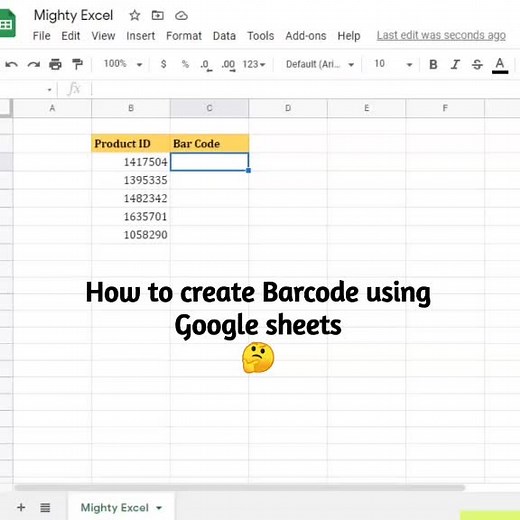Select column E header
Screen dimensions: 520x520
pos(367,108)
